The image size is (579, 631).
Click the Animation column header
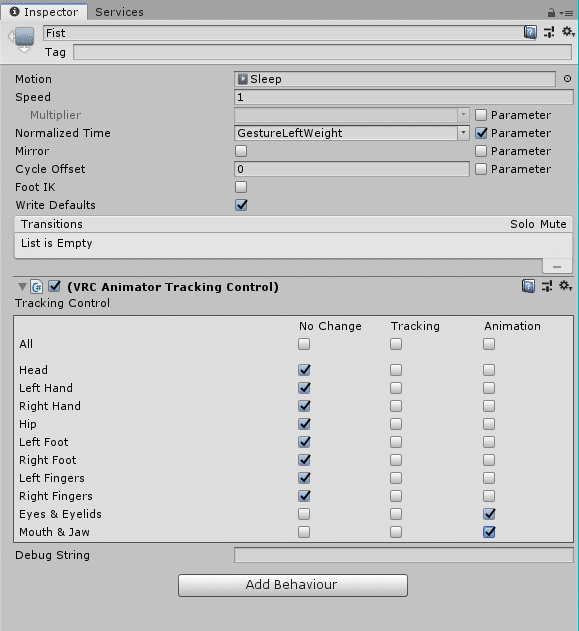[x=512, y=326]
